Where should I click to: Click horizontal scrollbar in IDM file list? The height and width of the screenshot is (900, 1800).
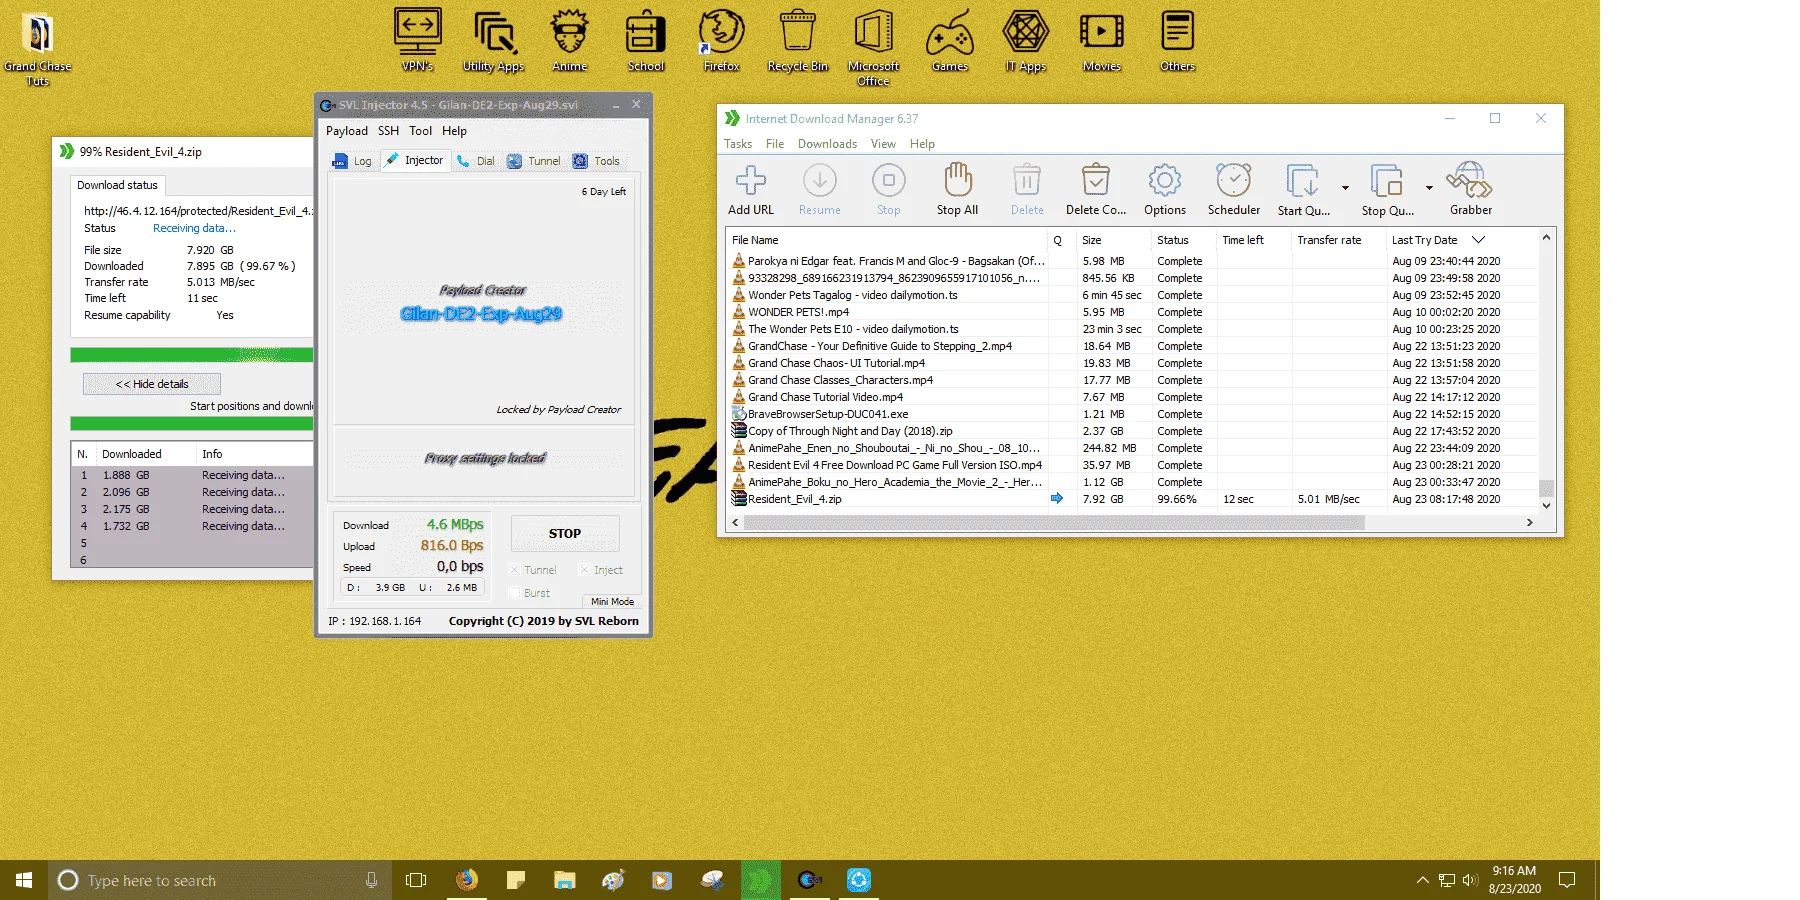click(x=1054, y=522)
